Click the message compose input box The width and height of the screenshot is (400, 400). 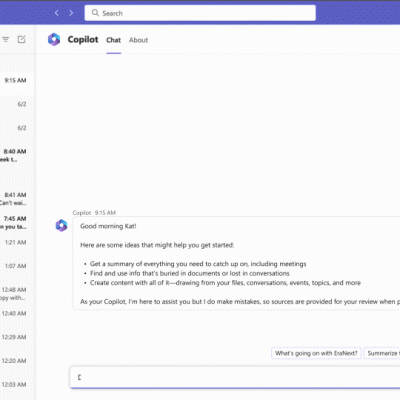(235, 377)
